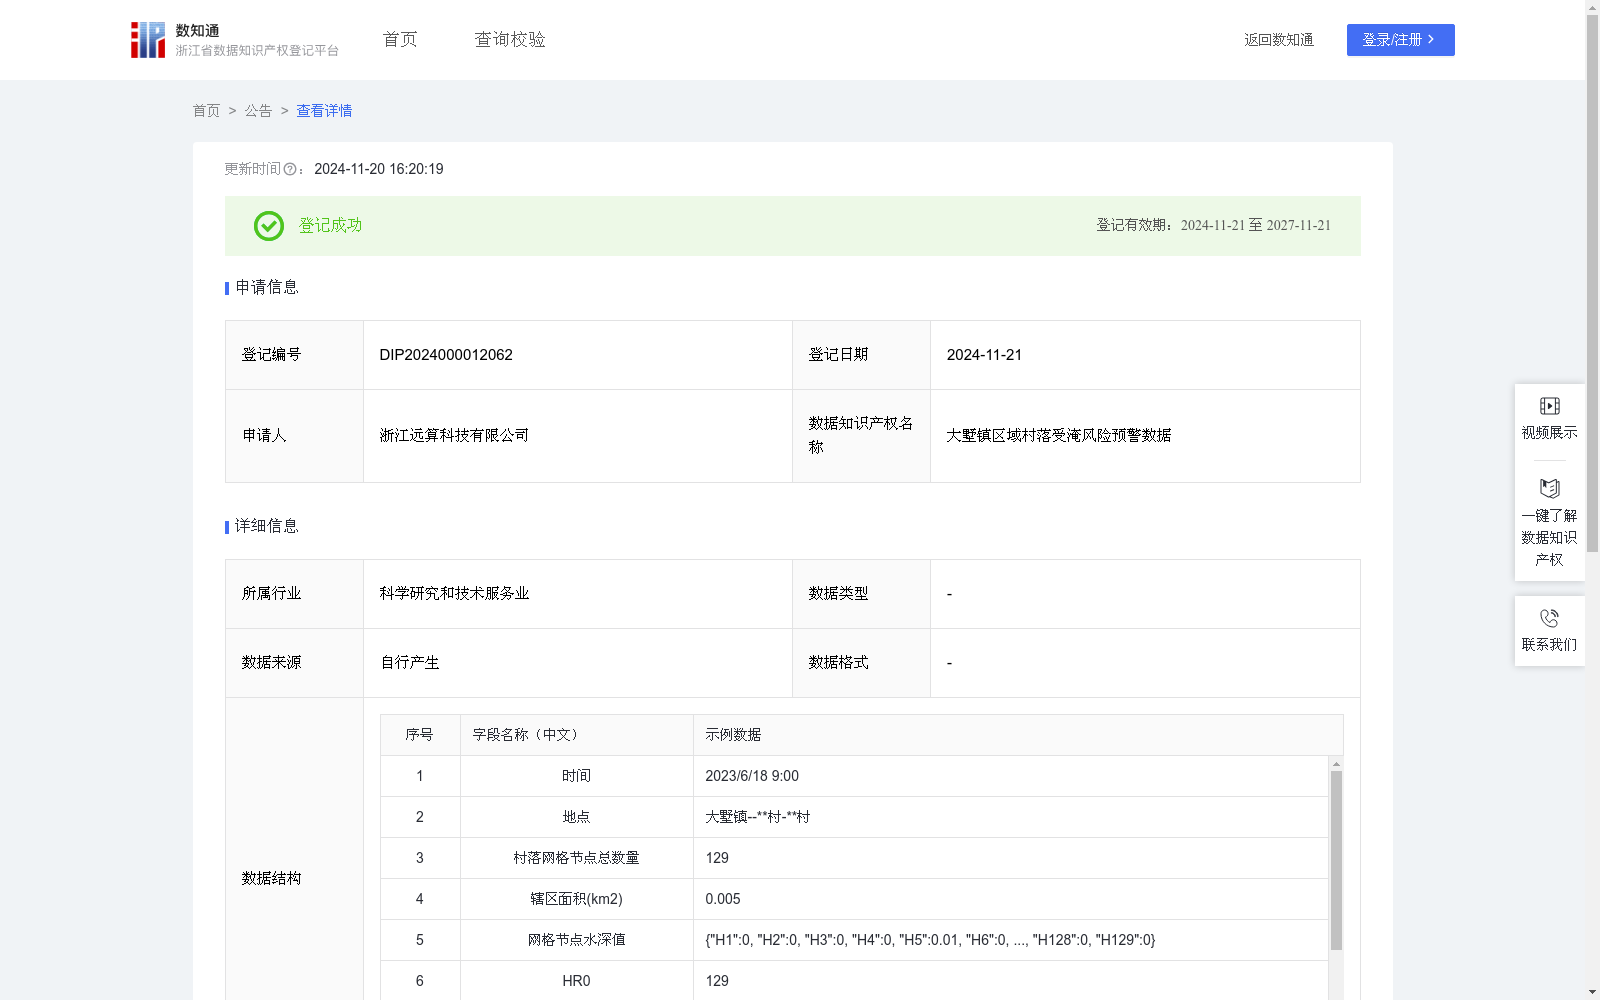
Task: Click the 序号 column header
Action: click(x=419, y=735)
